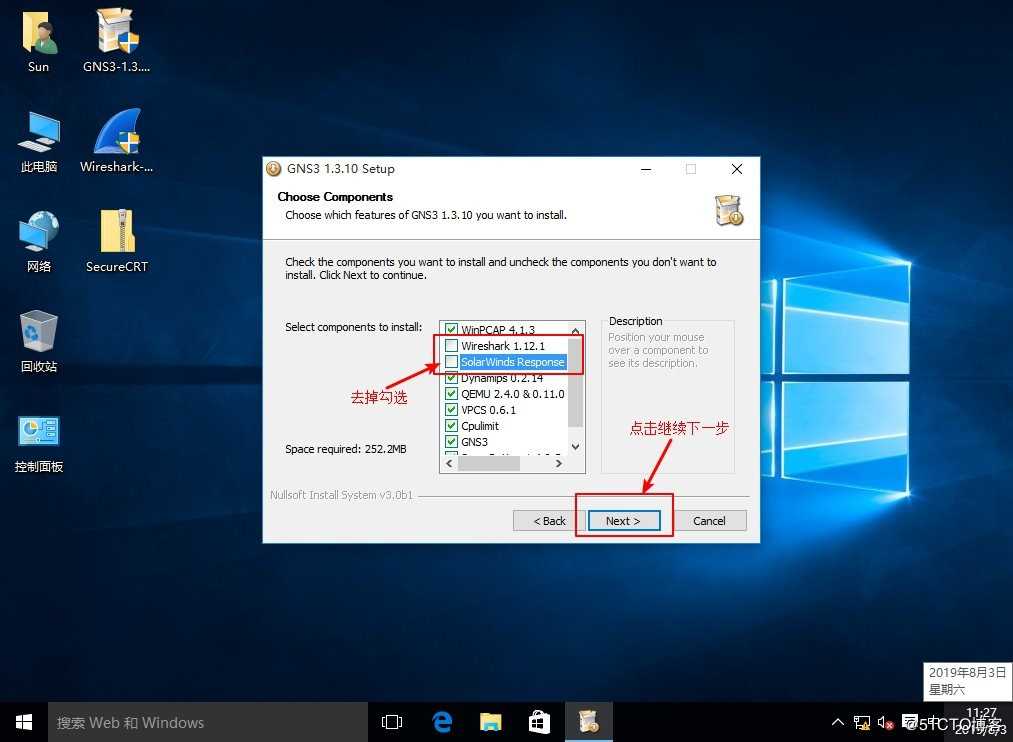The height and width of the screenshot is (742, 1013).
Task: Show hidden system tray icons
Action: 837,722
